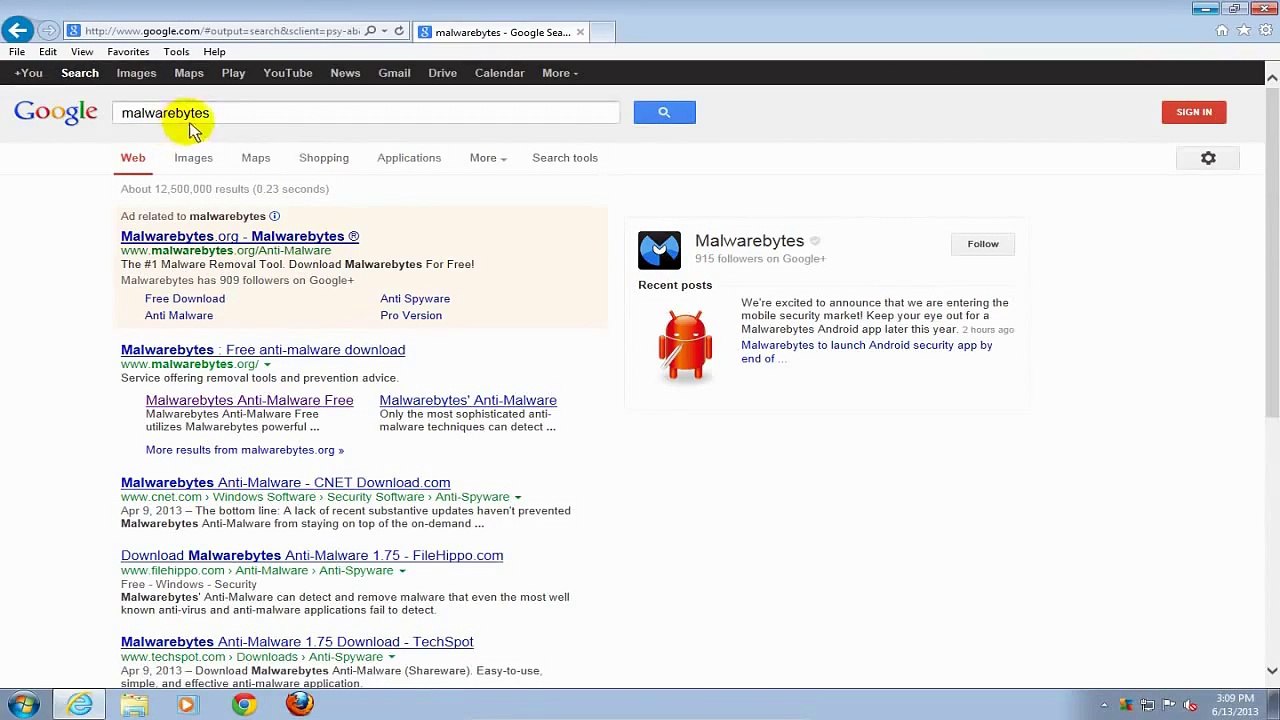Open the Free Download ad sitelink
The image size is (1280, 720).
[x=185, y=299]
